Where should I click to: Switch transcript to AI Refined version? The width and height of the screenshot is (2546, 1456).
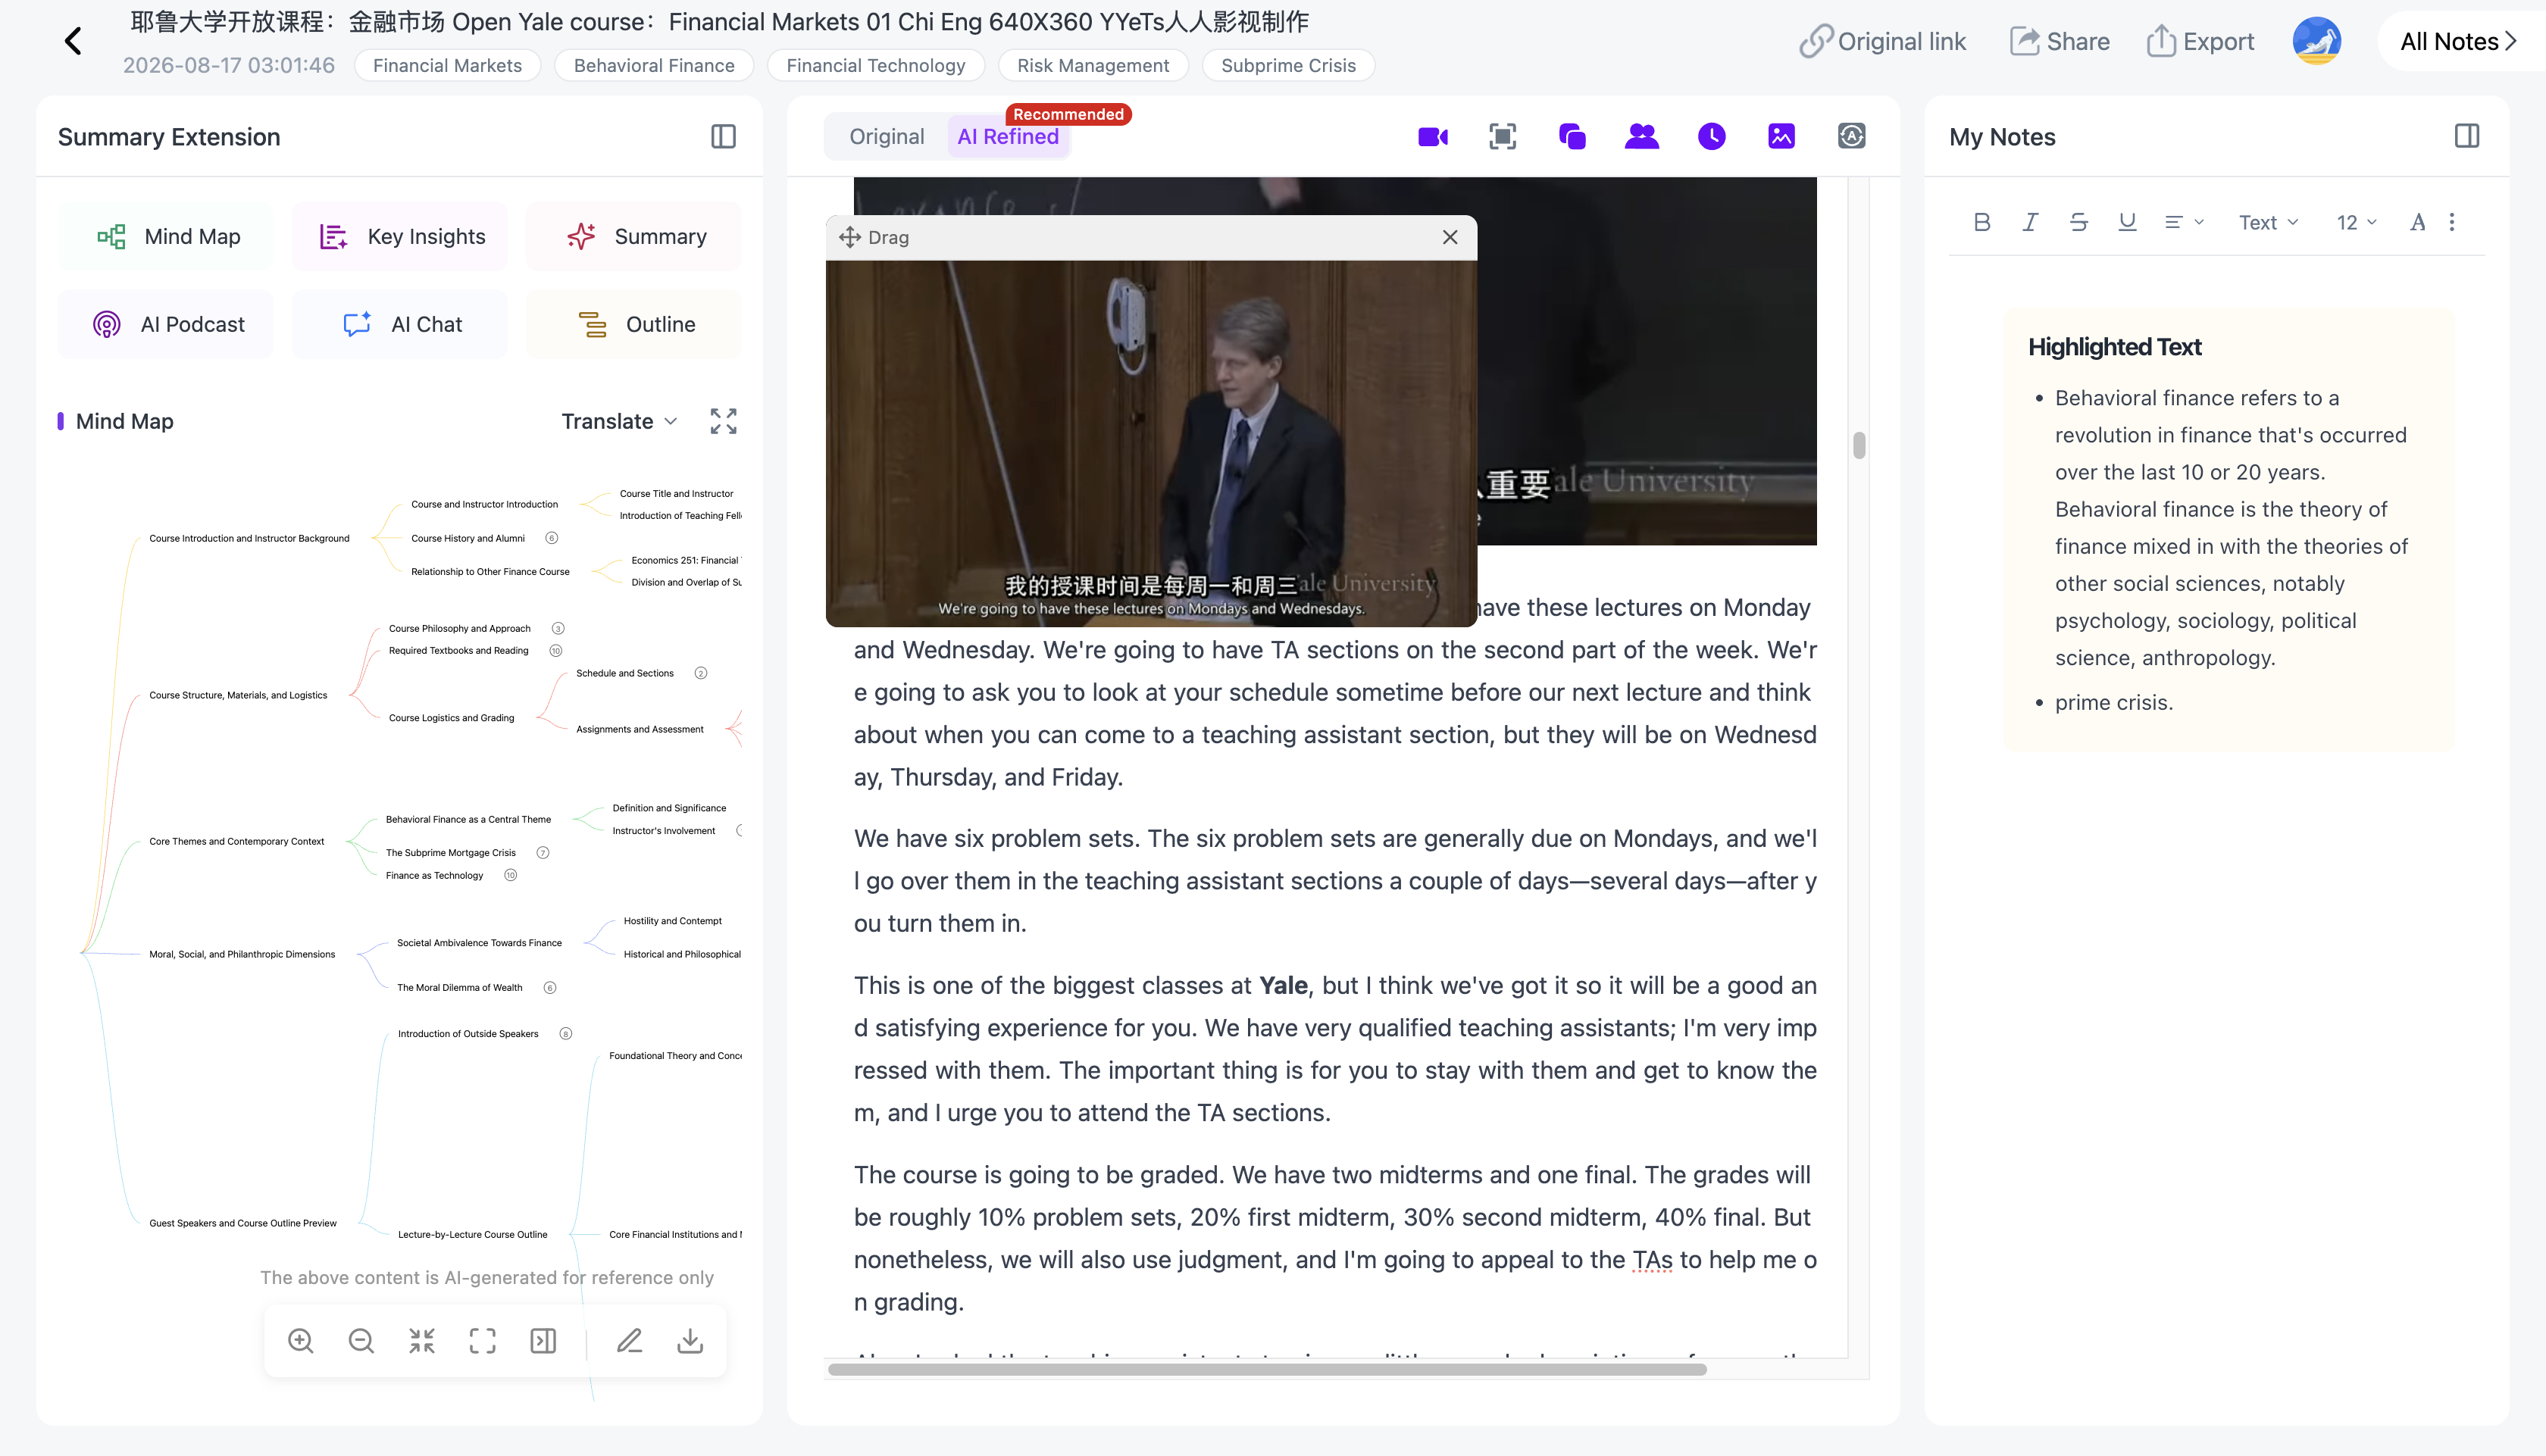click(1008, 136)
